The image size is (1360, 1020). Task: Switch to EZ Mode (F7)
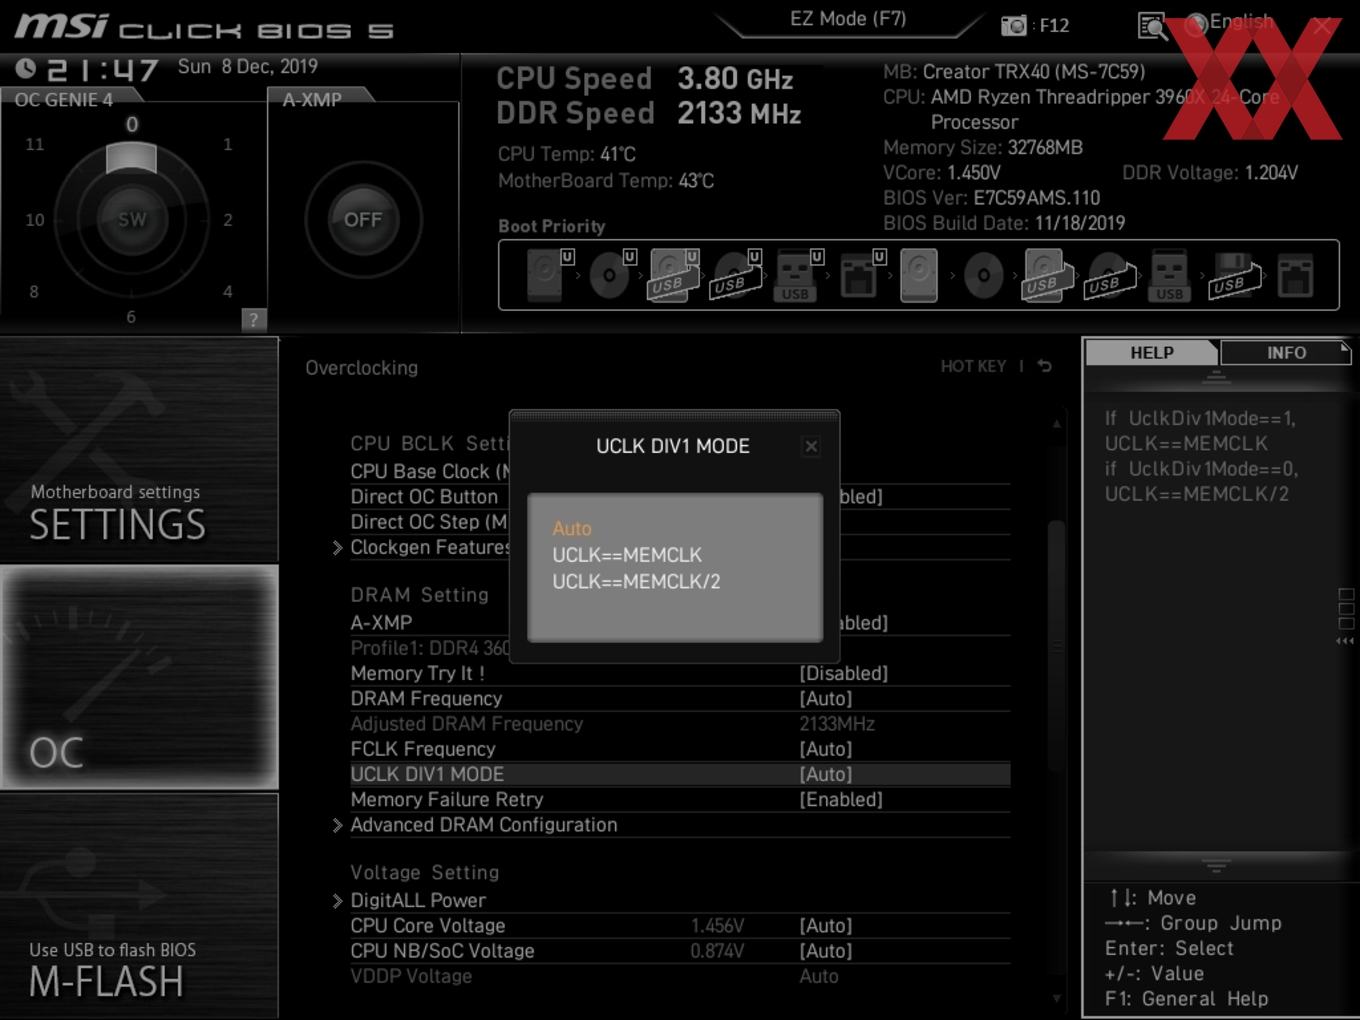(848, 19)
